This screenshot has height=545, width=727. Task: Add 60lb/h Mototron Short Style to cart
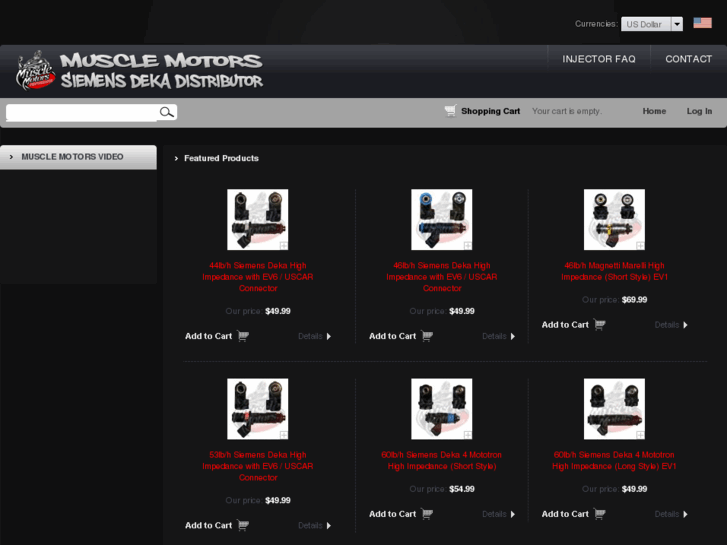(392, 514)
